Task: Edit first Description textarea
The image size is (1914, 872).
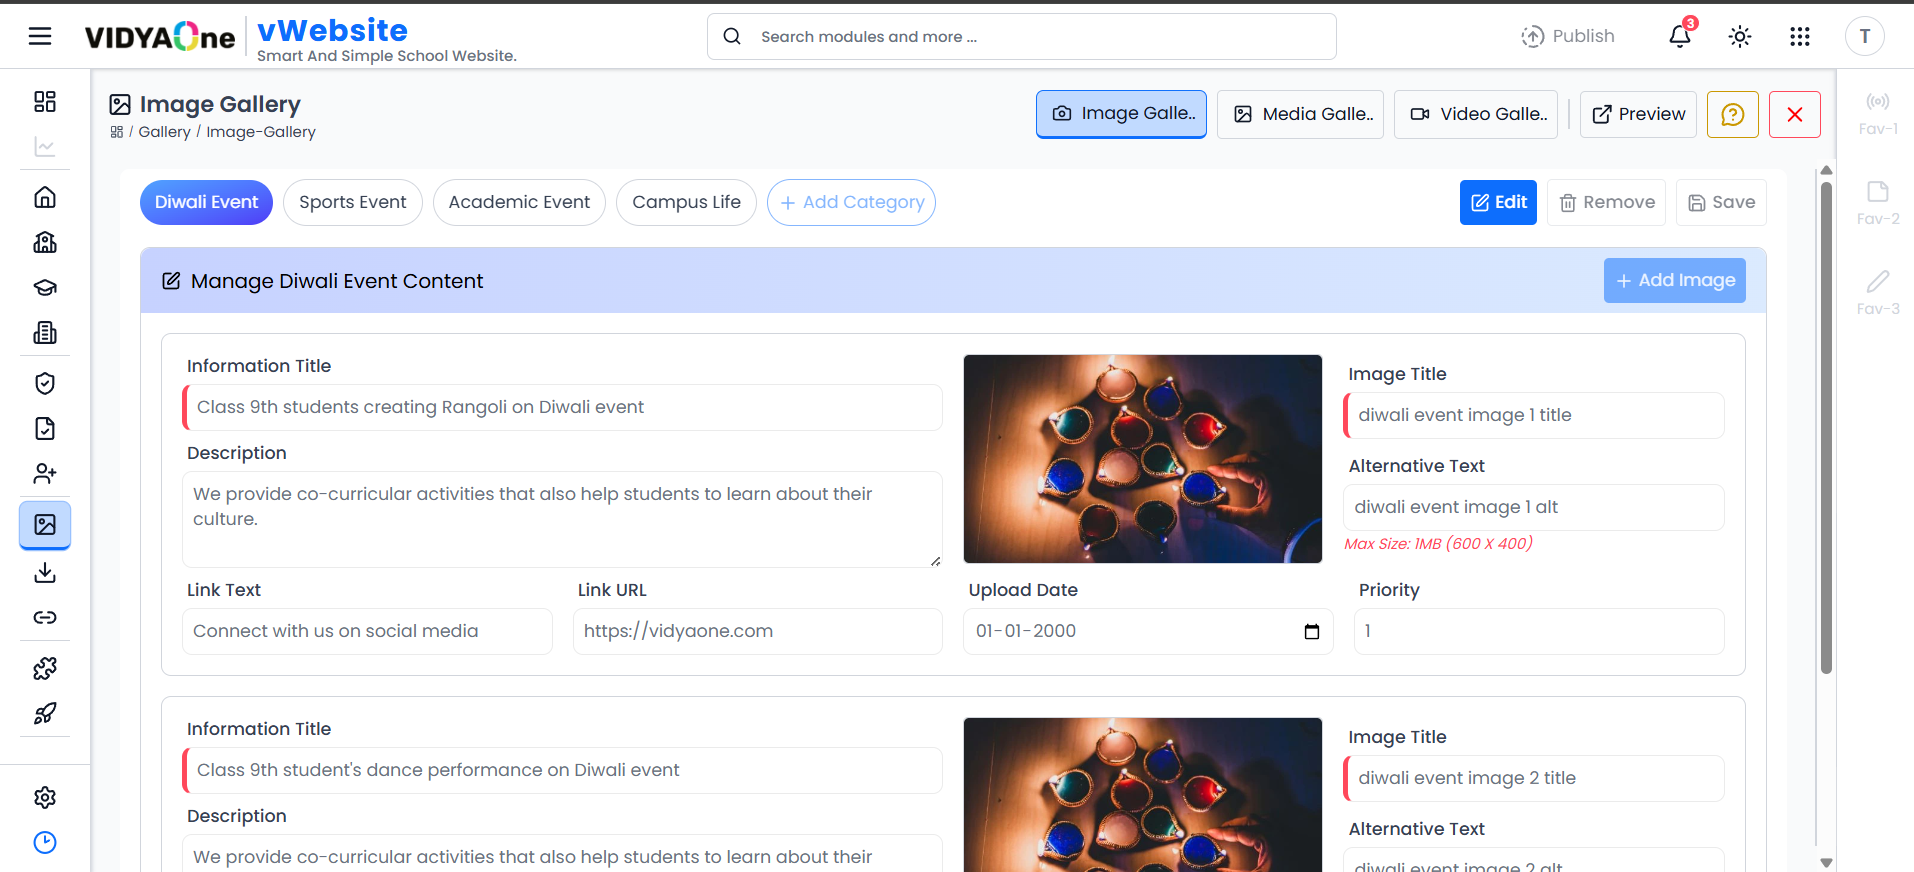Action: pos(562,519)
